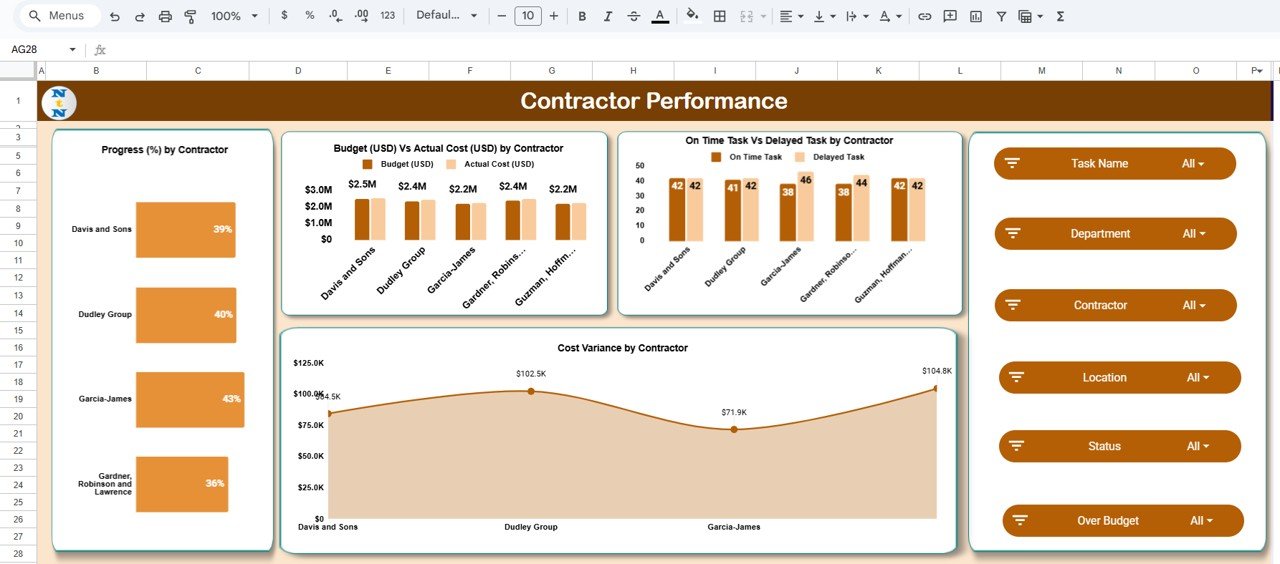This screenshot has width=1280, height=564.
Task: Open the font family Default dropdown
Action: [446, 16]
